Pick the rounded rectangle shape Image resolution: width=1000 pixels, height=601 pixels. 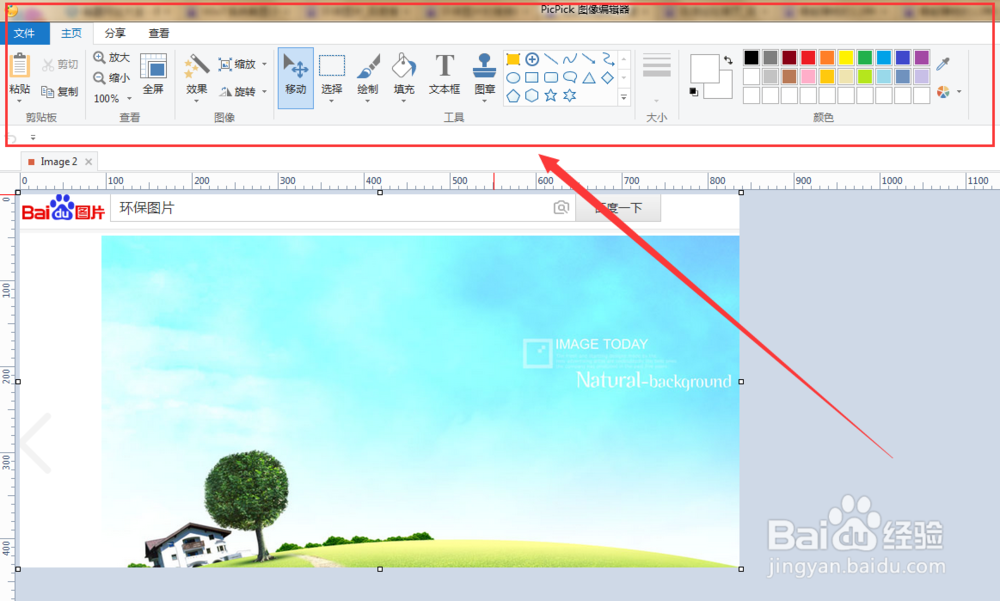551,78
